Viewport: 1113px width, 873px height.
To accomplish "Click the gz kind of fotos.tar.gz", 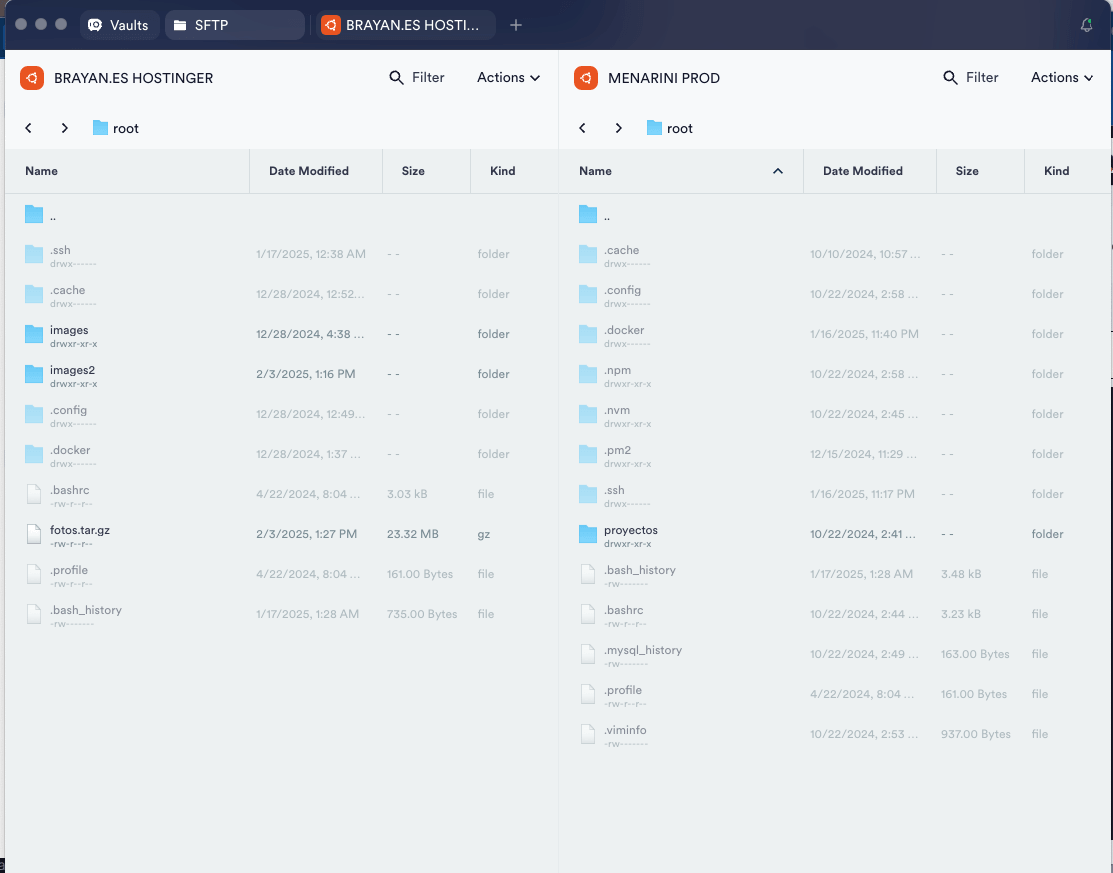I will click(x=483, y=534).
